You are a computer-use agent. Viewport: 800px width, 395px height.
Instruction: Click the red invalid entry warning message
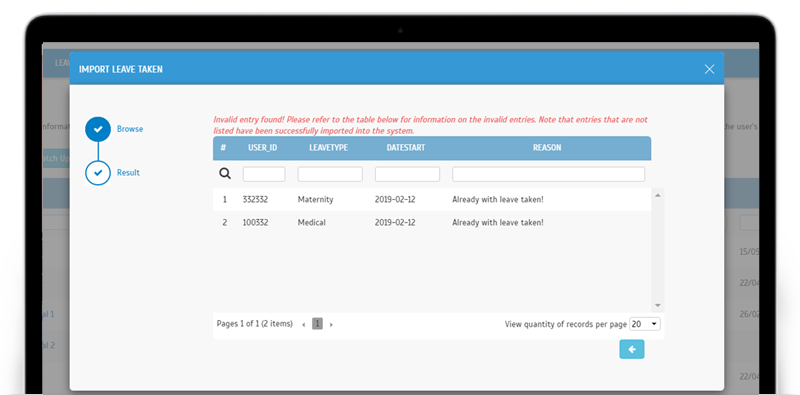click(430, 126)
